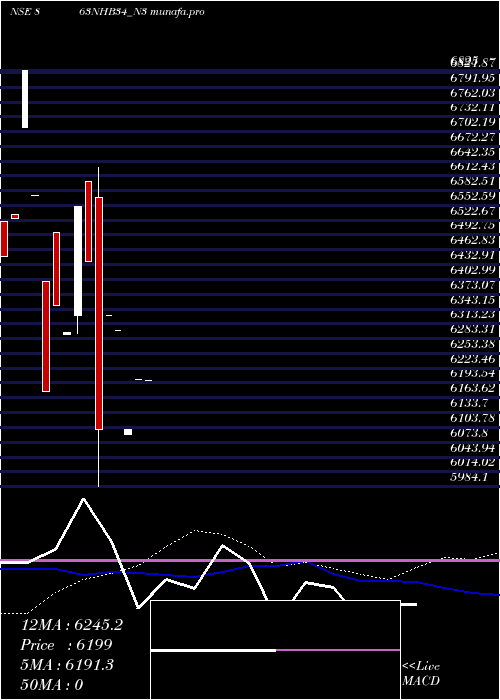Select the 6373.07 price value
Screen dimensions: 500x700
click(x=472, y=285)
